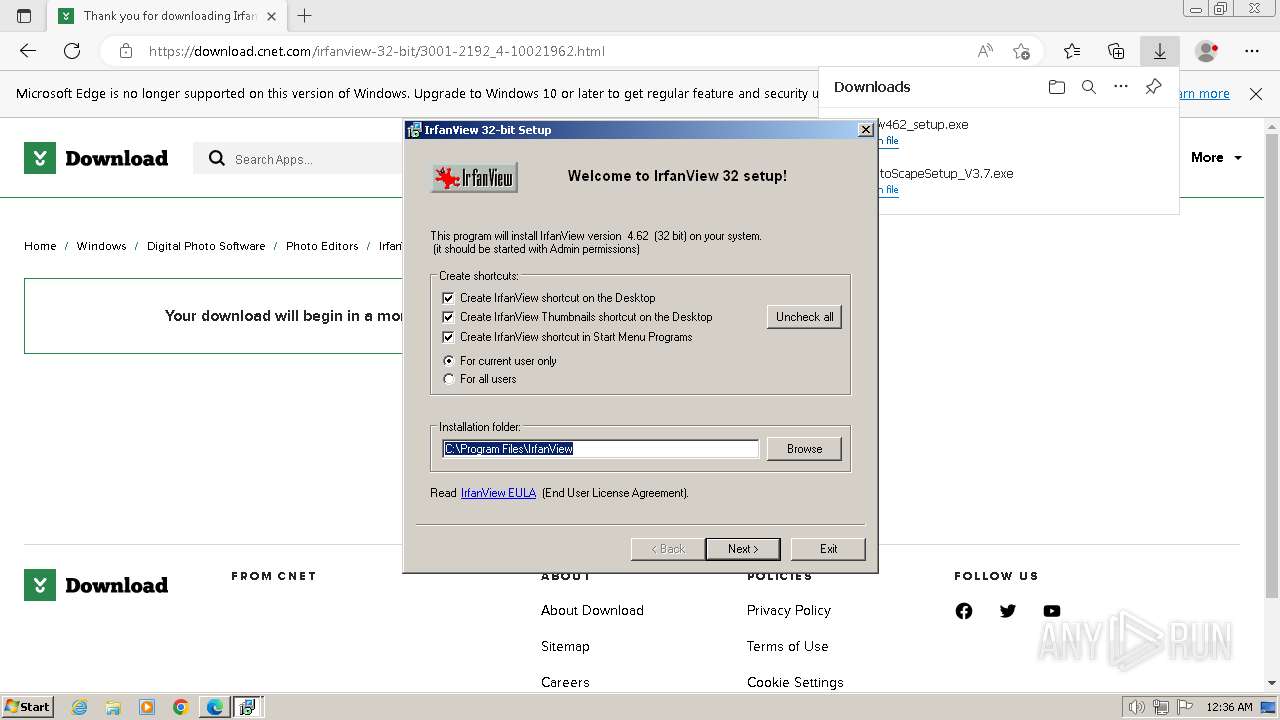Open the Sitemap footer link
Image resolution: width=1280 pixels, height=720 pixels.
pos(565,647)
